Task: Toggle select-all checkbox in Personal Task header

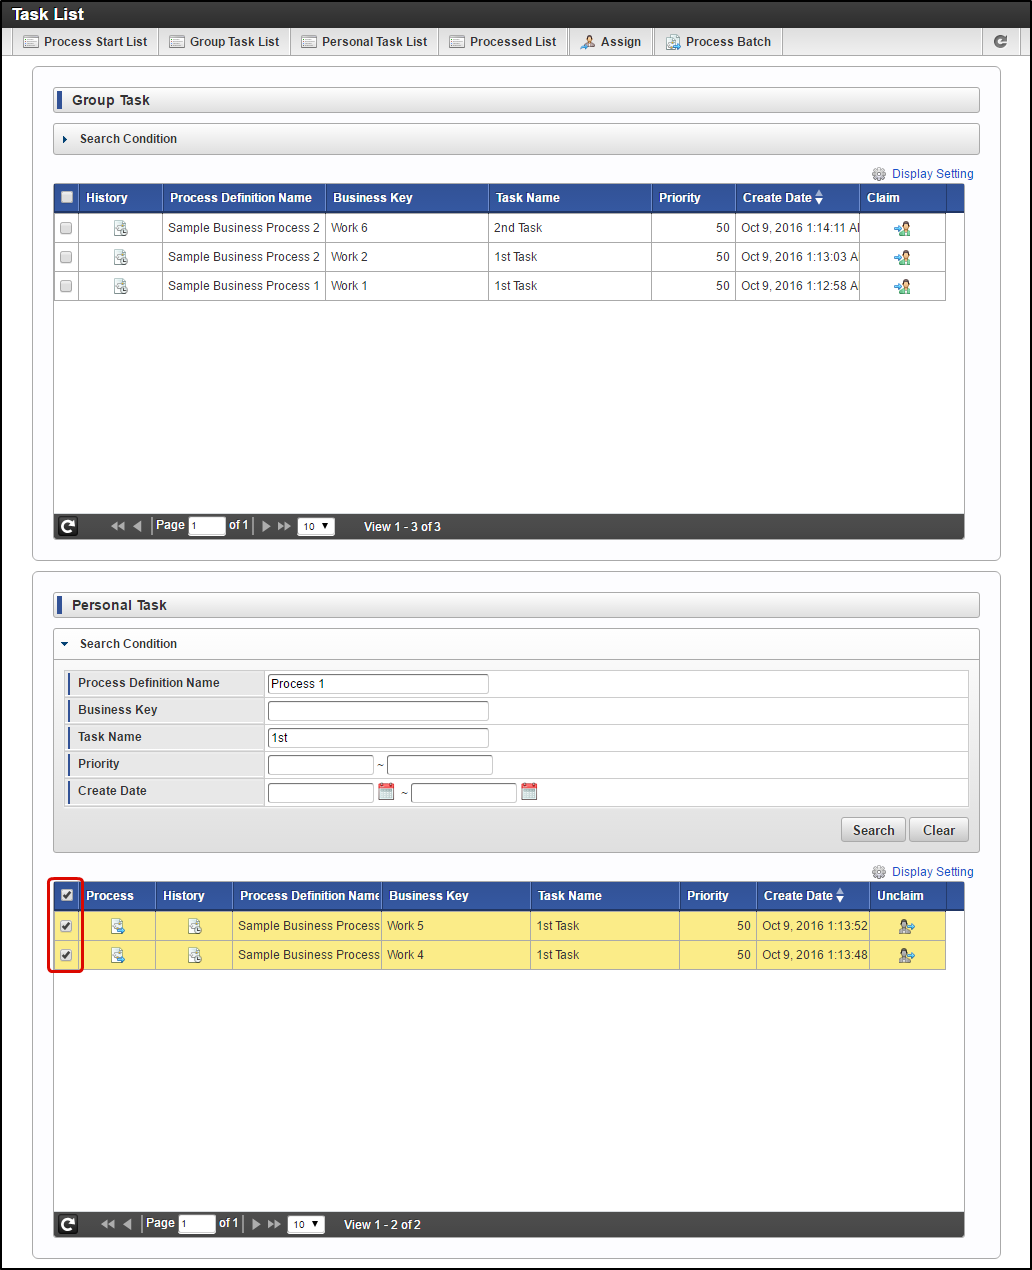Action: tap(67, 895)
